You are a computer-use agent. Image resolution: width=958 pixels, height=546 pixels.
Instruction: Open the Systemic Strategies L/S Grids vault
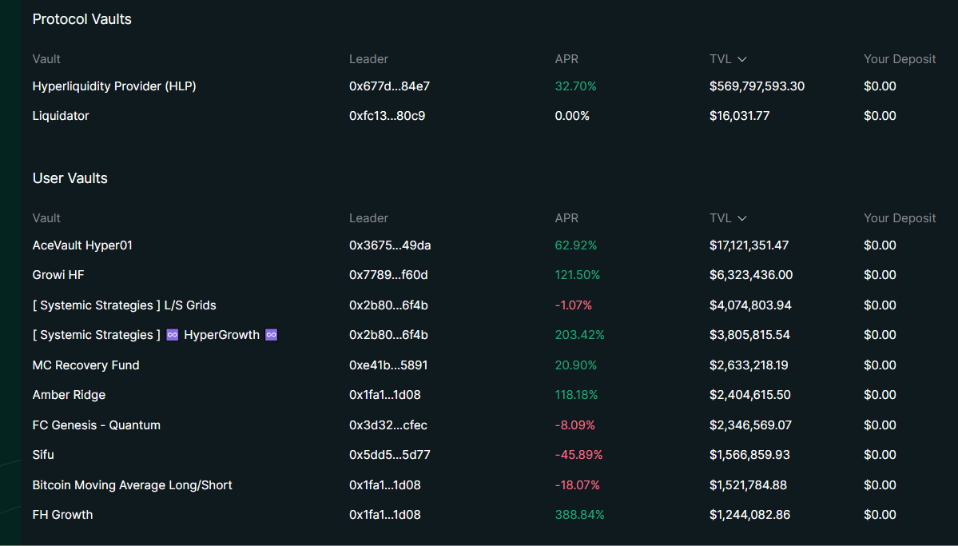[124, 305]
